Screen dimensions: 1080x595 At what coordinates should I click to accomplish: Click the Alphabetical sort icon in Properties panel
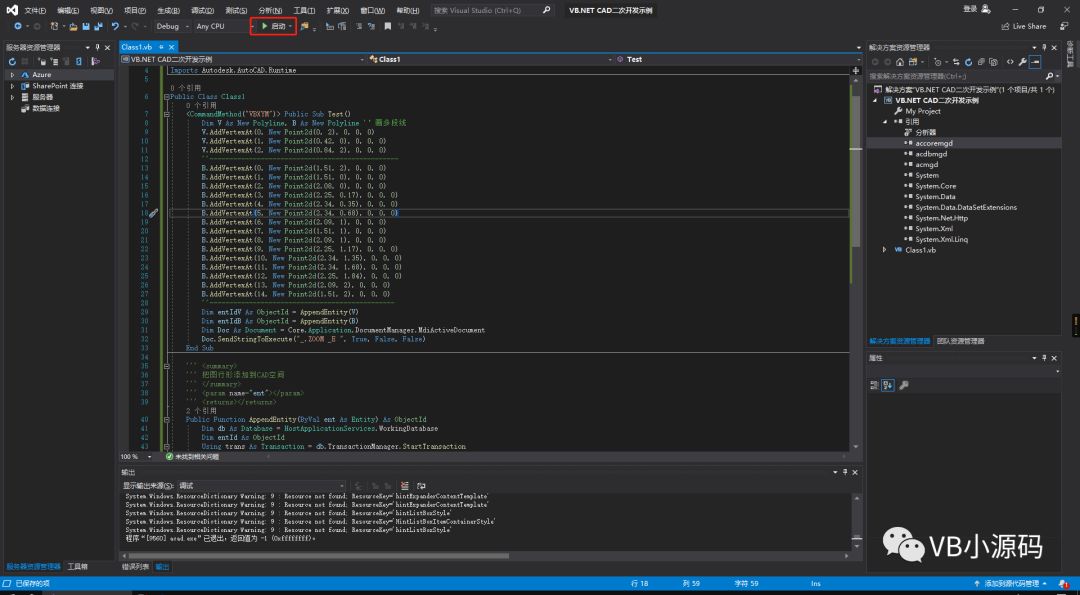tap(888, 385)
